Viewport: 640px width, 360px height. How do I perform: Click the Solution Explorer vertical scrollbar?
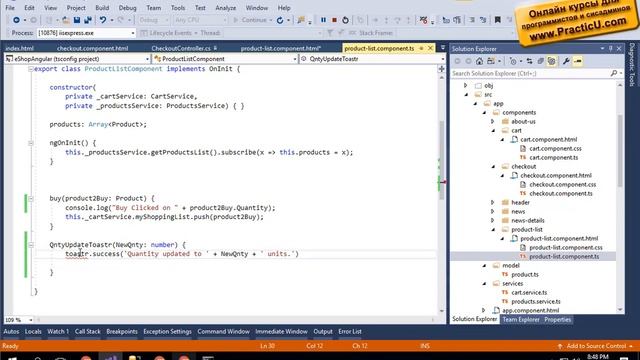pyautogui.click(x=620, y=151)
